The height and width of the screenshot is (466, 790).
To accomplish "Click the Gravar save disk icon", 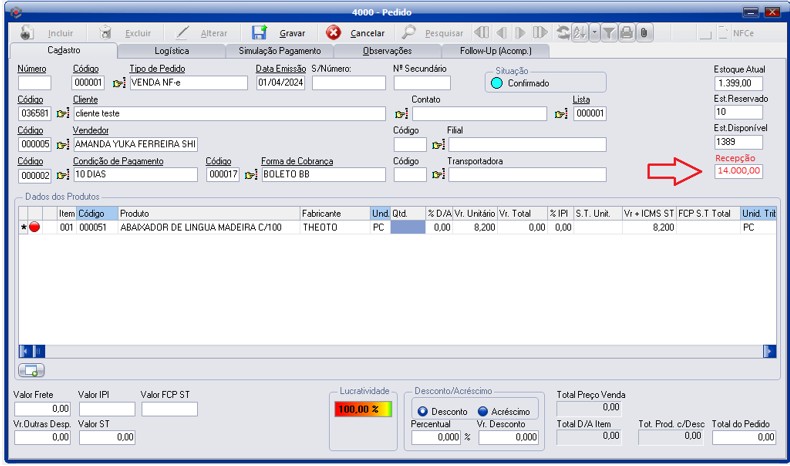I will click(x=260, y=33).
